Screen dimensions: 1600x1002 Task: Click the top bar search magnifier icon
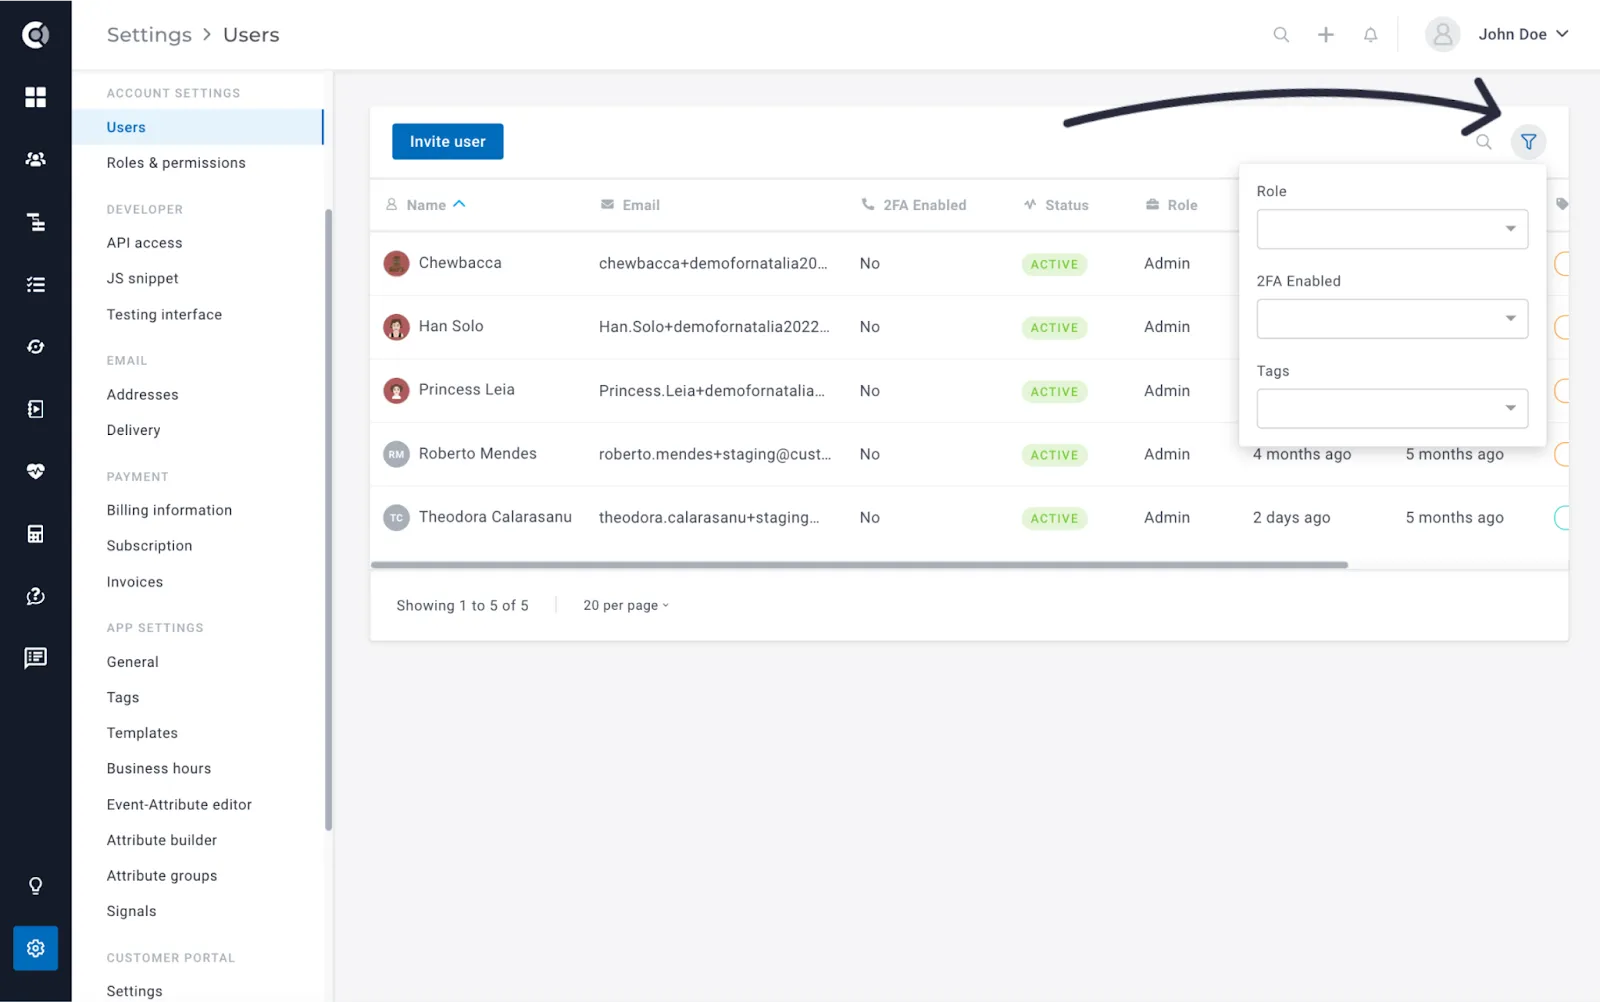[x=1281, y=35]
